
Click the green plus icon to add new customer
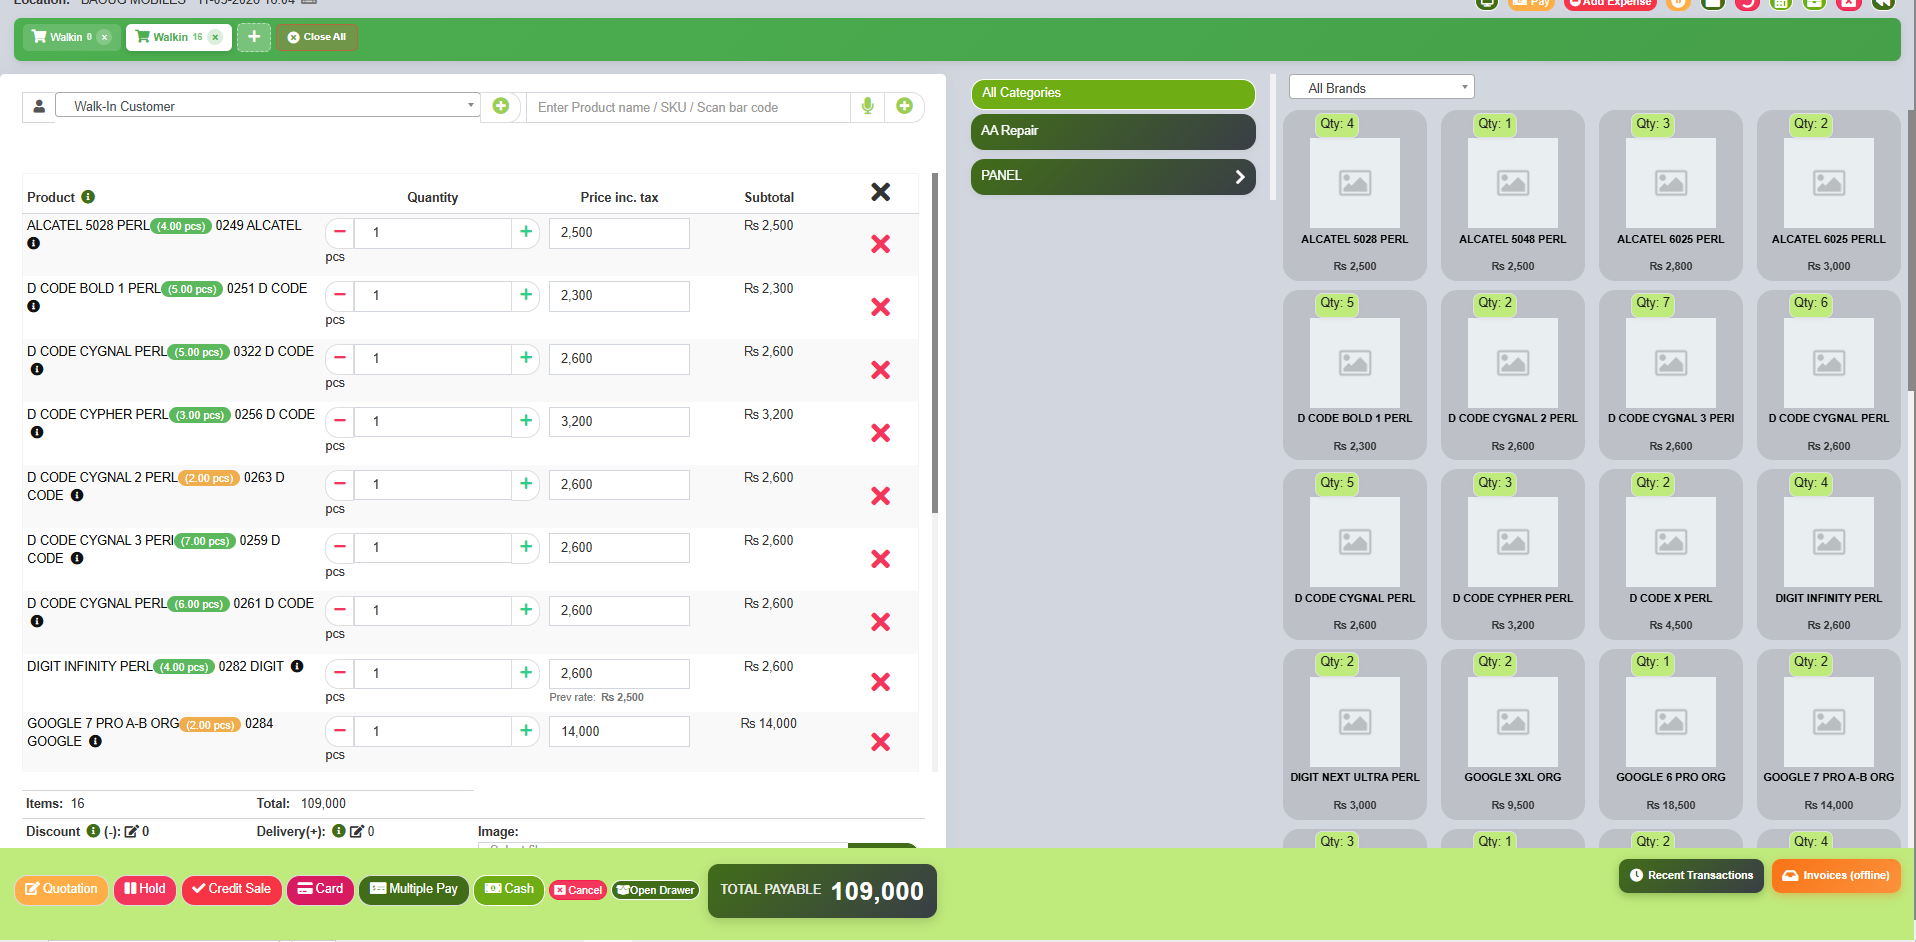click(x=501, y=106)
